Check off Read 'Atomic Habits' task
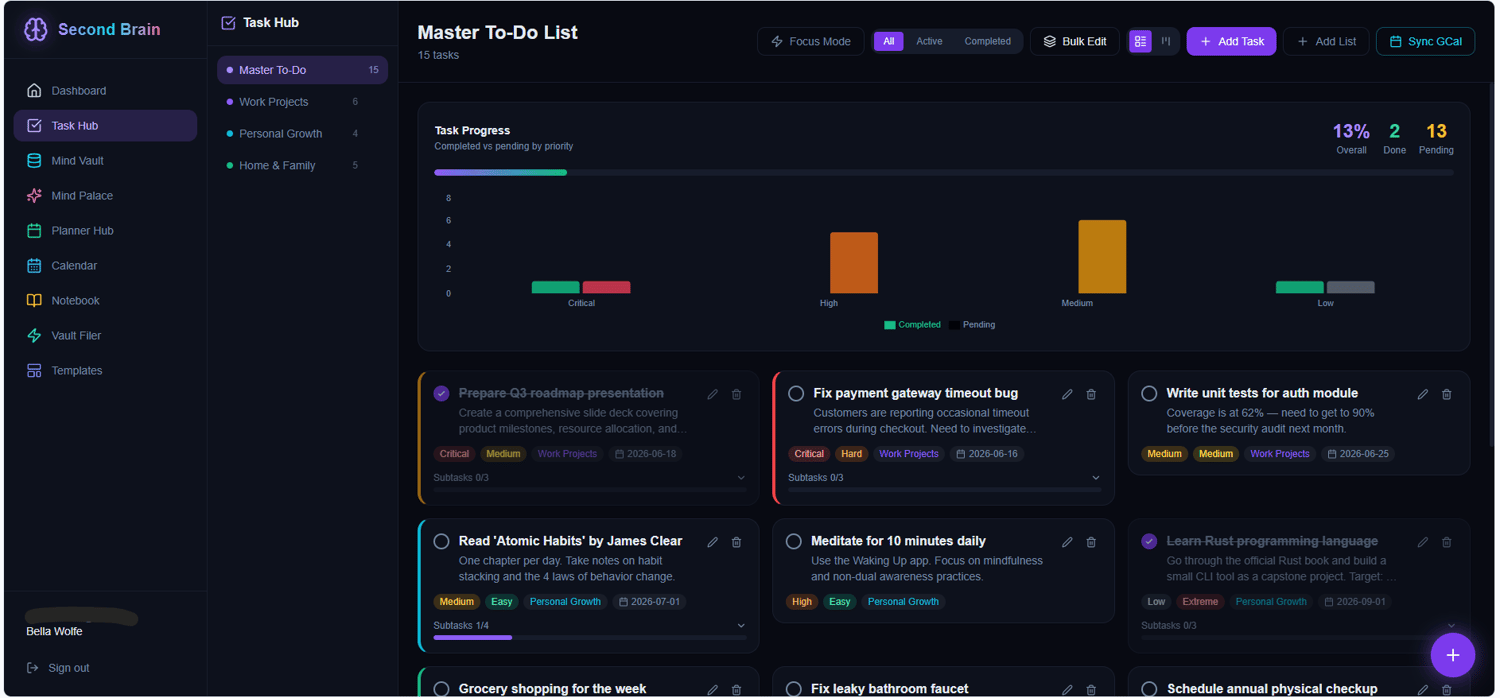The image size is (1500, 698). coord(441,541)
